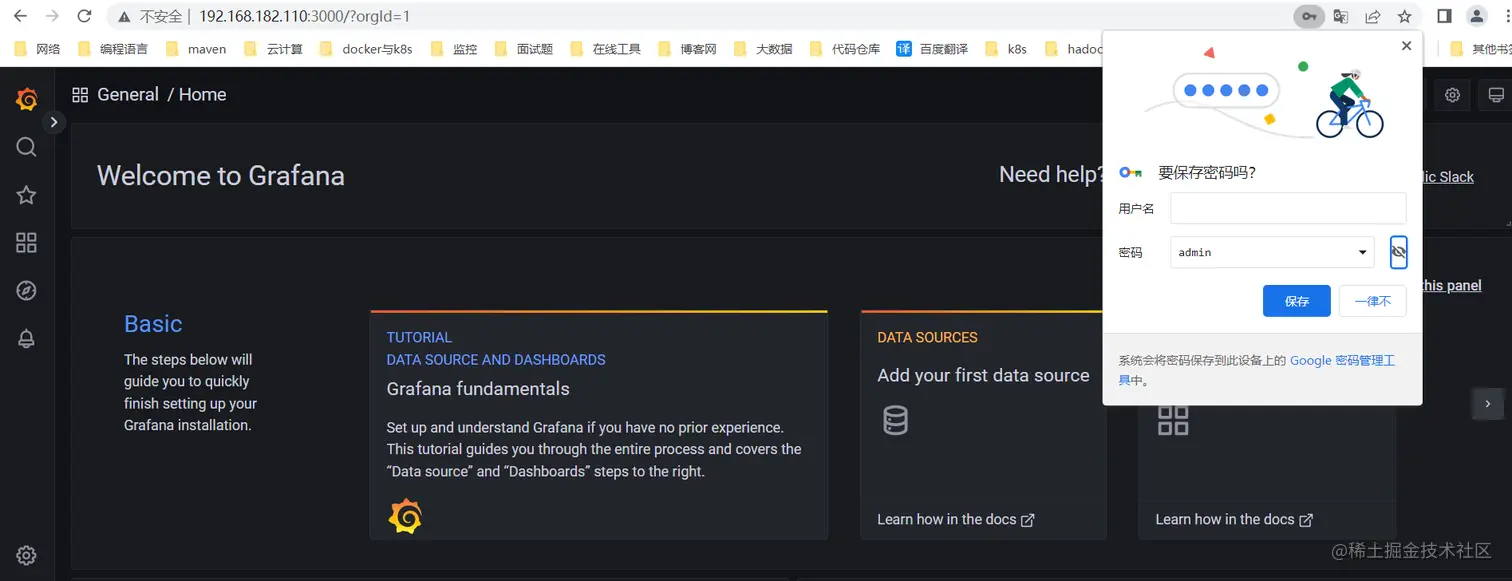The image size is (1512, 581).
Task: Open the password dropdown arrow in popup
Action: 1362,252
